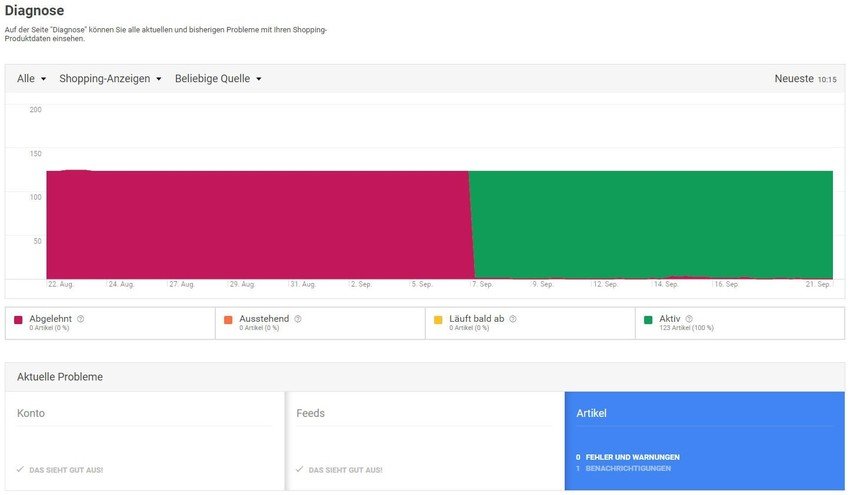
Task: Click '1 Benachrichtigungen' in Artikel
Action: [623, 468]
